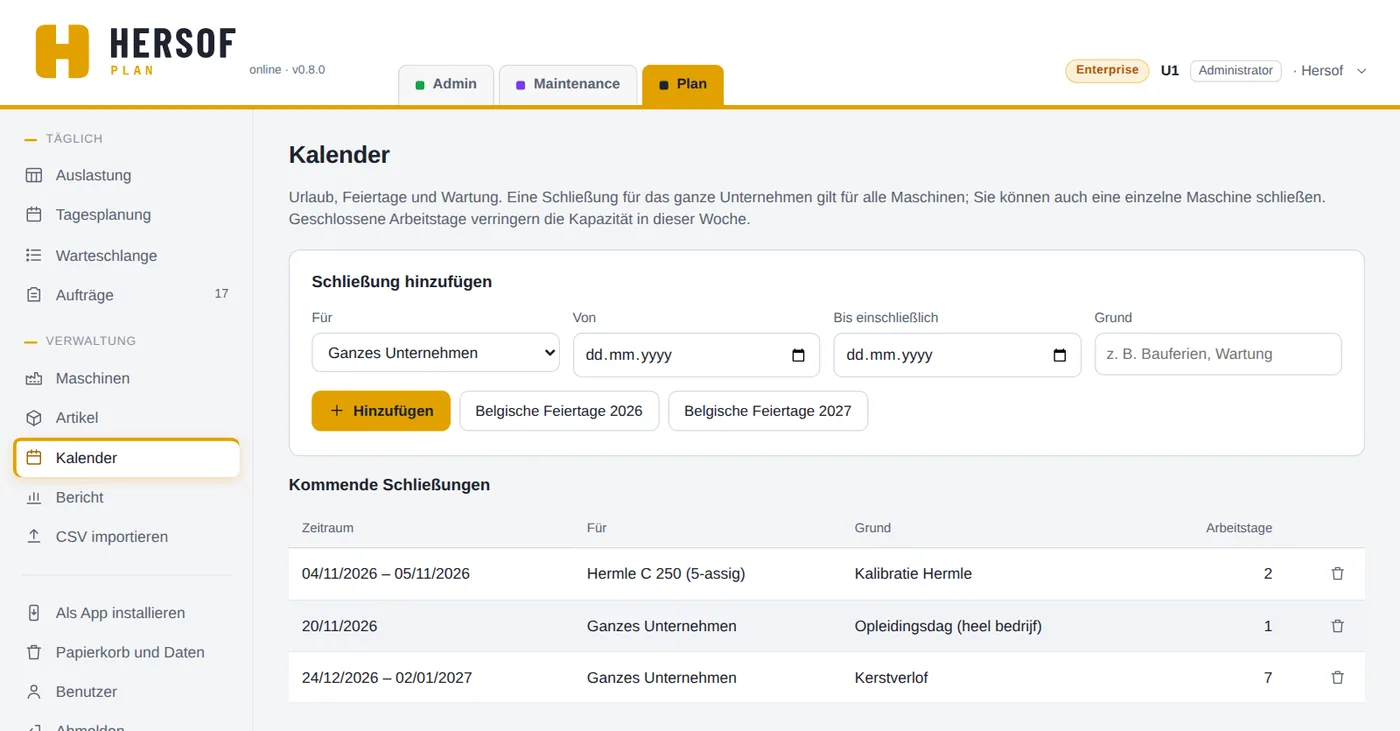The height and width of the screenshot is (731, 1400).
Task: Click the Enterprise plan badge
Action: (x=1107, y=71)
